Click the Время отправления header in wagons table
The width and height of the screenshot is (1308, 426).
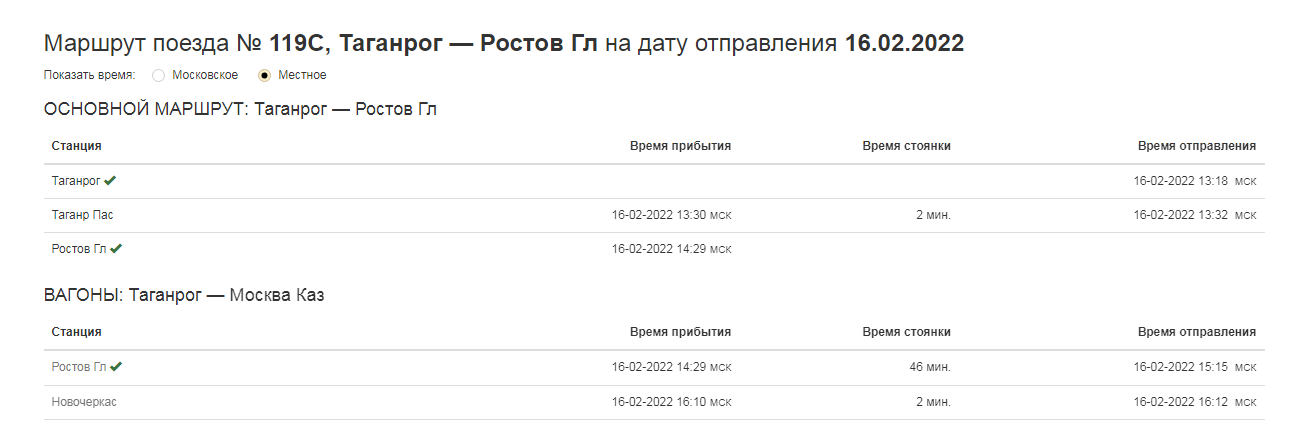[1196, 332]
